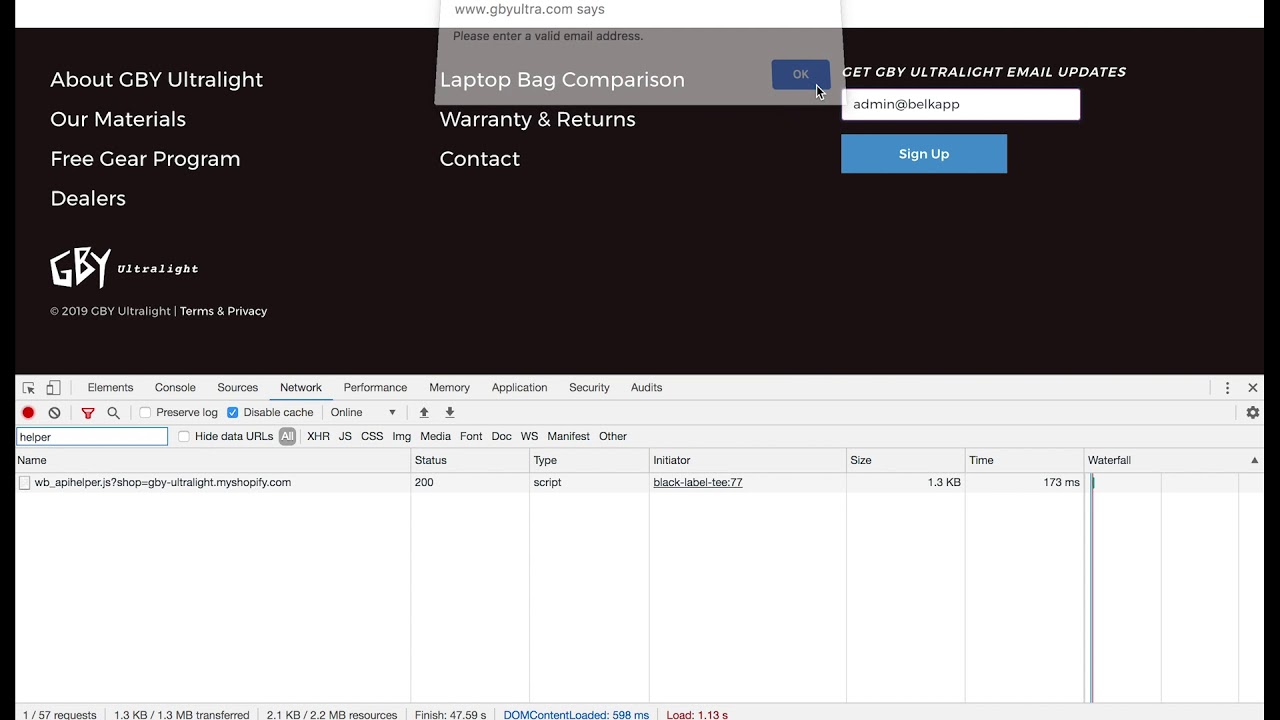Filter requests by CSS
The height and width of the screenshot is (720, 1280).
[372, 436]
